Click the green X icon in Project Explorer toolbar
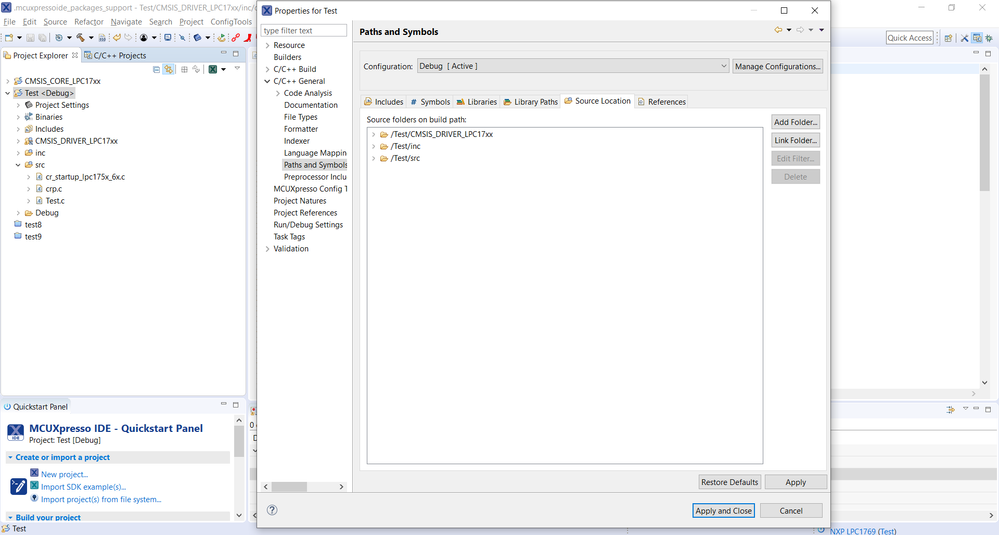Viewport: 999px width, 535px height. tap(213, 69)
